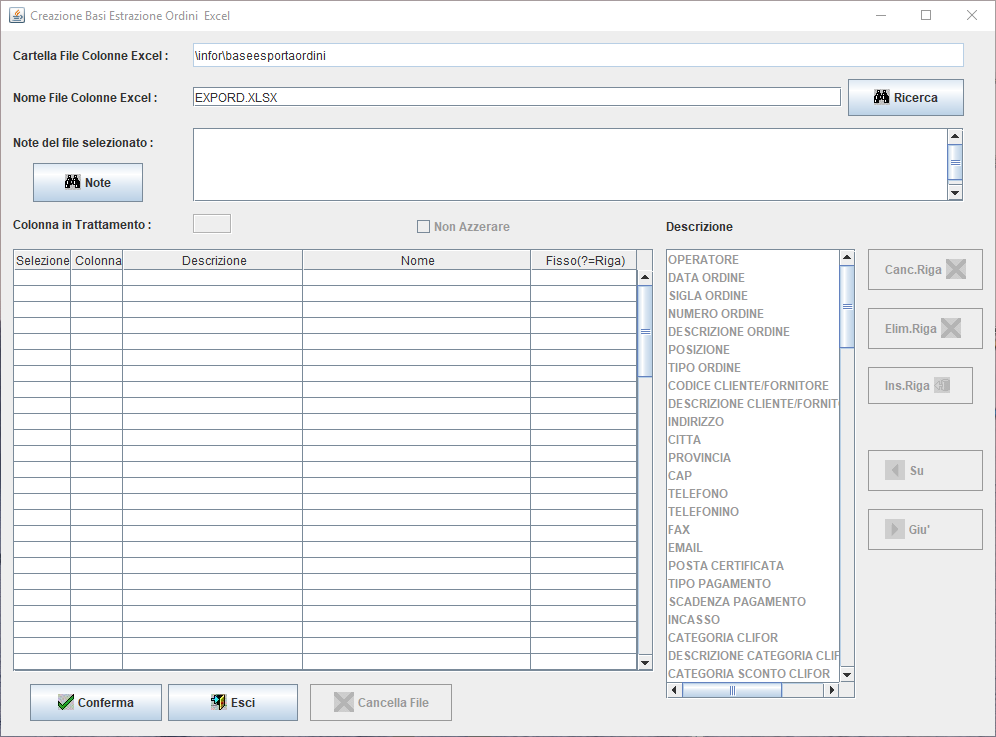
Task: Click the Selezione column header
Action: [x=42, y=260]
